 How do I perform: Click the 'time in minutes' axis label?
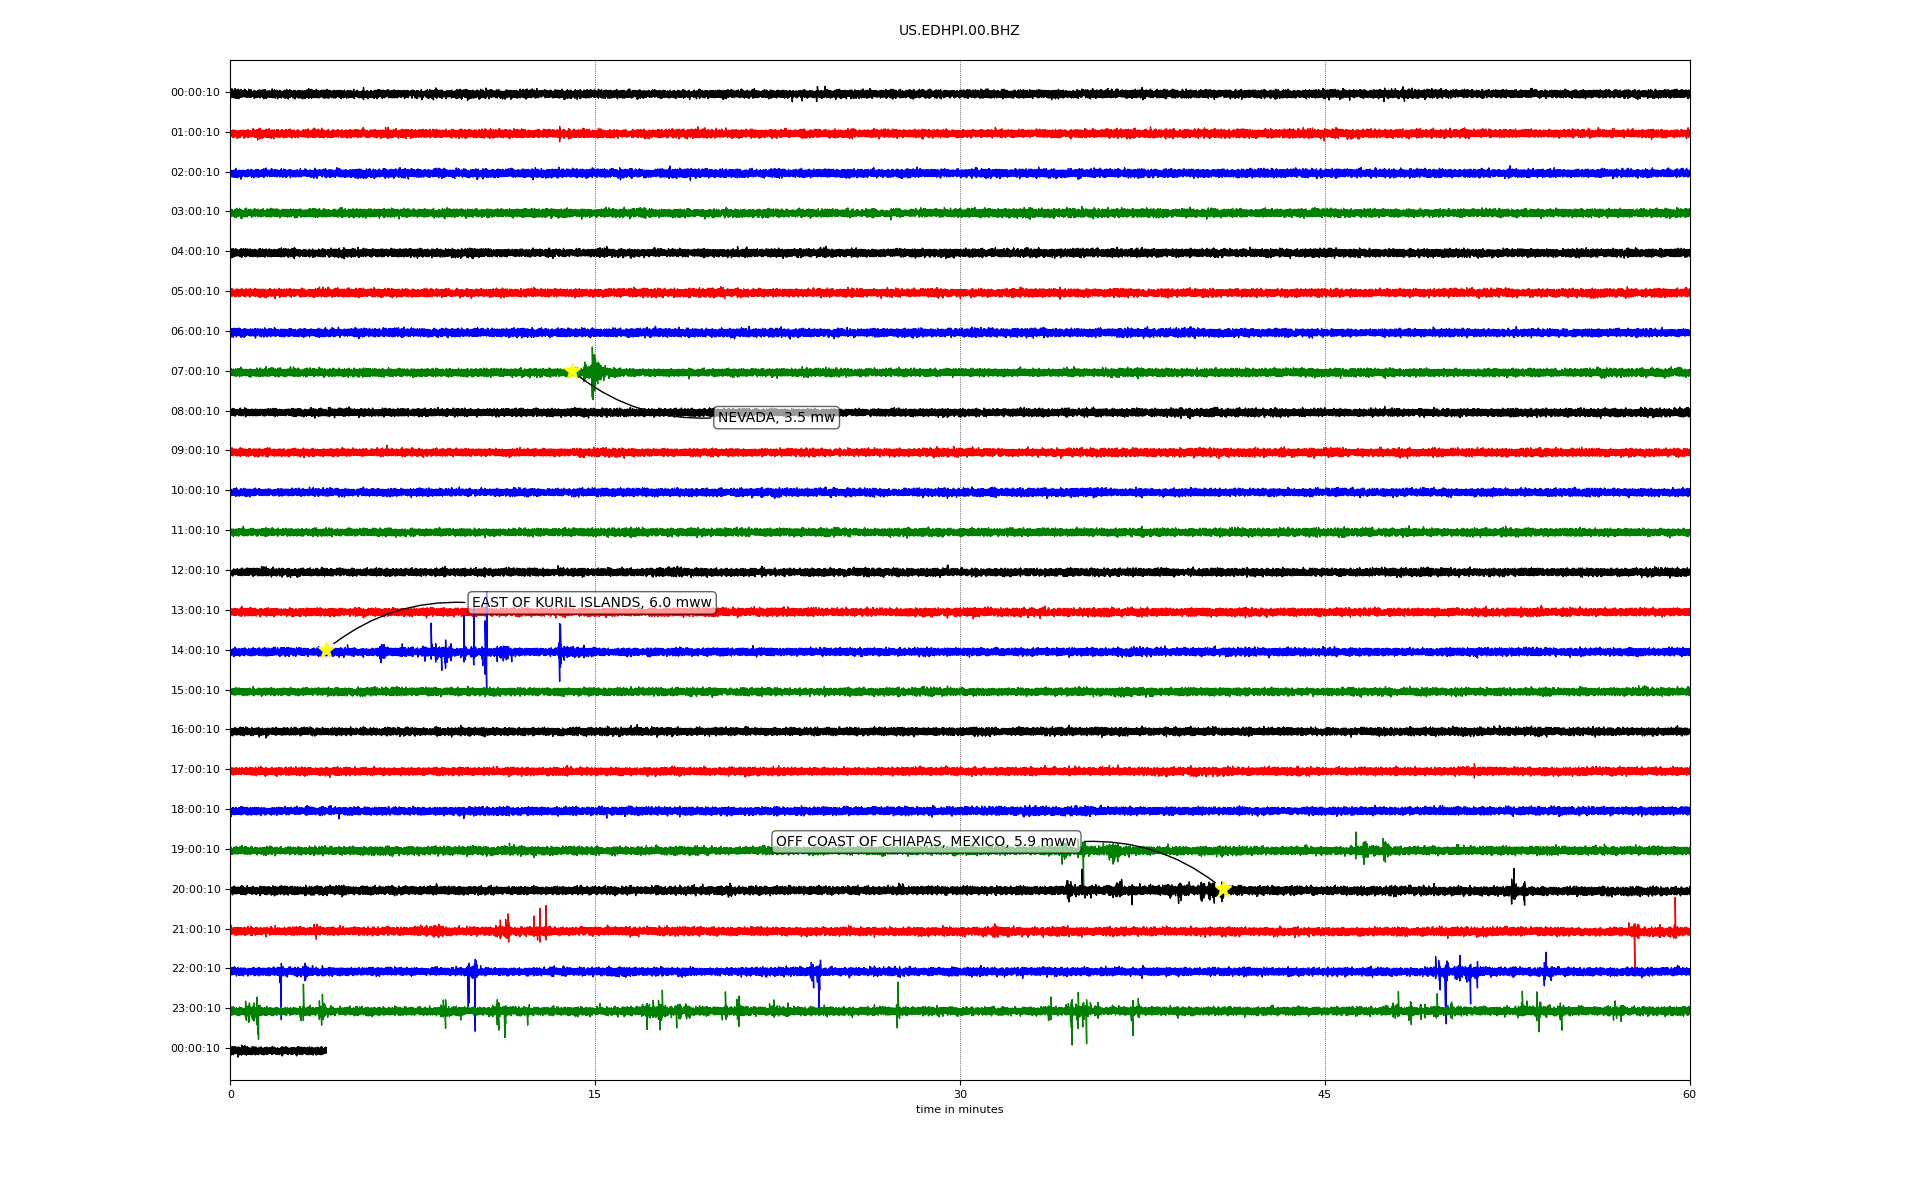click(959, 1109)
